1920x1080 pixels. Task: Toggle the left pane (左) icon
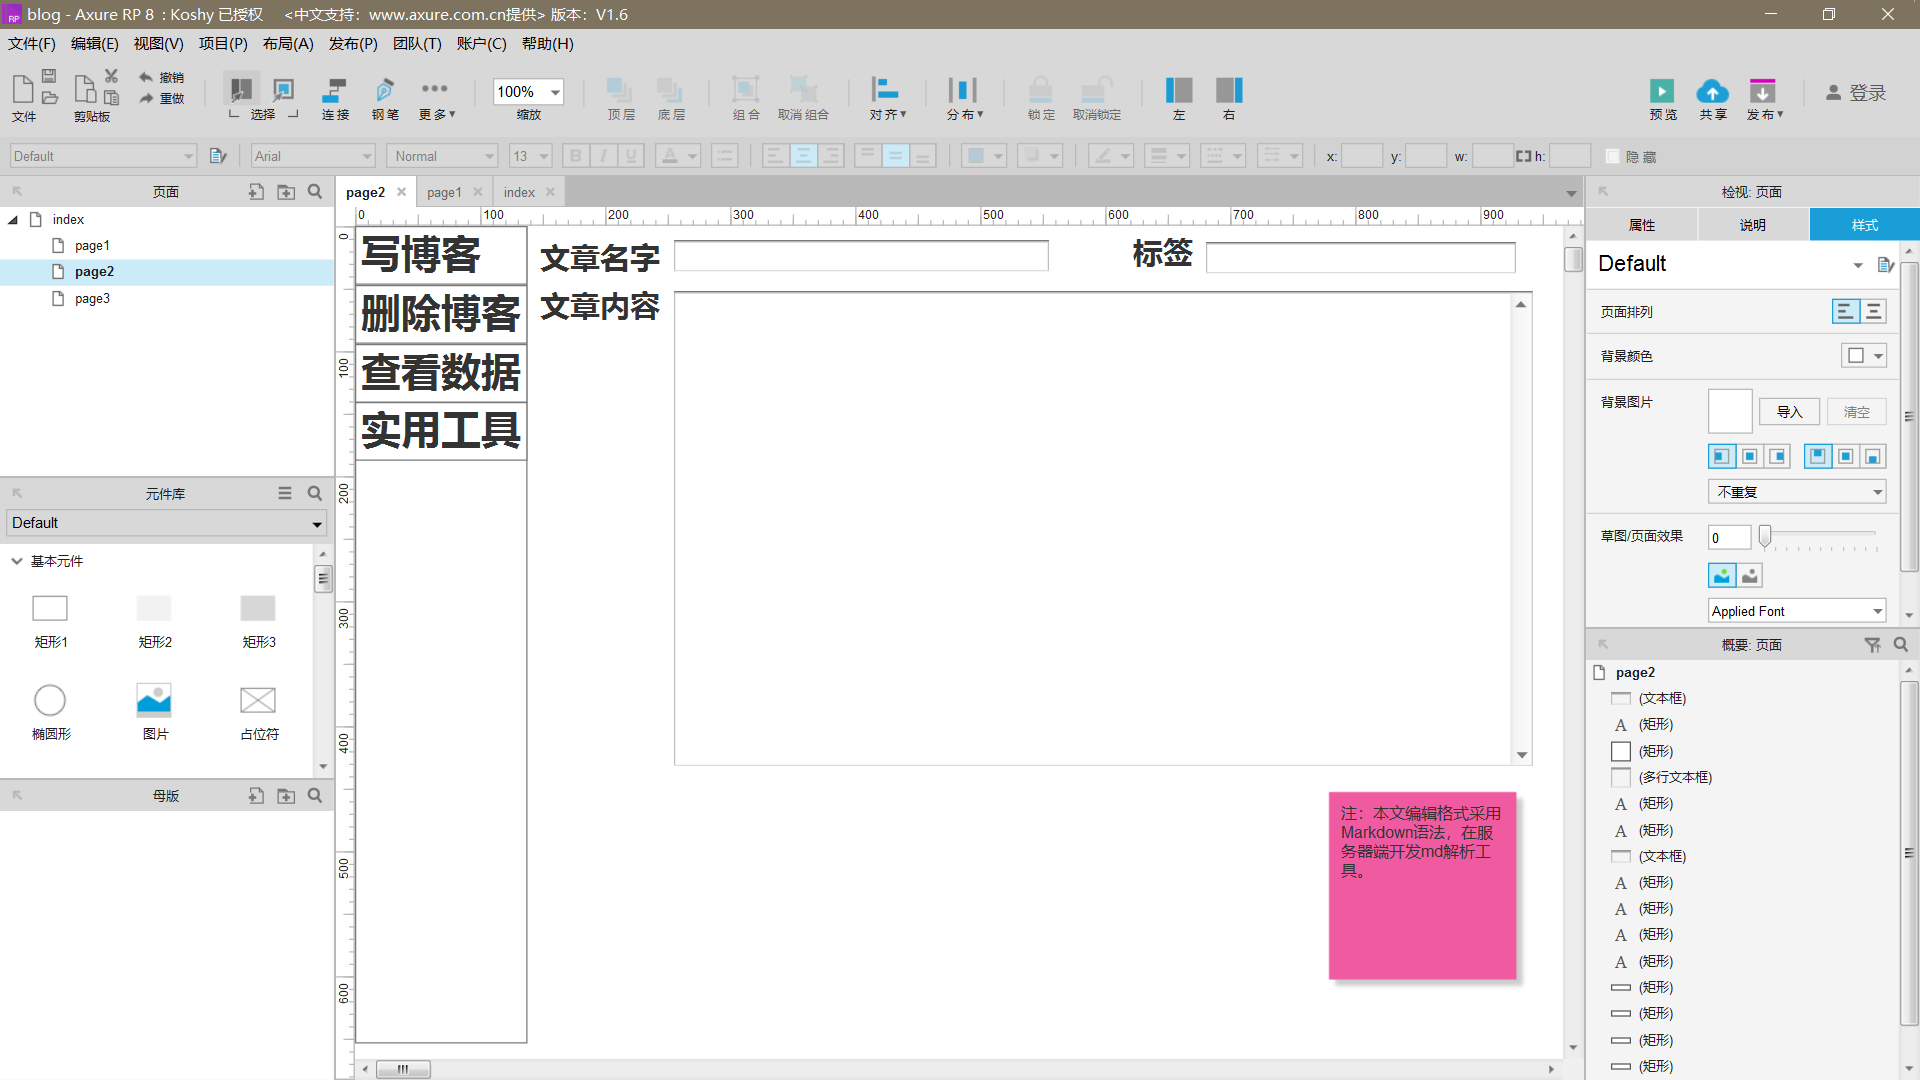[x=1179, y=90]
